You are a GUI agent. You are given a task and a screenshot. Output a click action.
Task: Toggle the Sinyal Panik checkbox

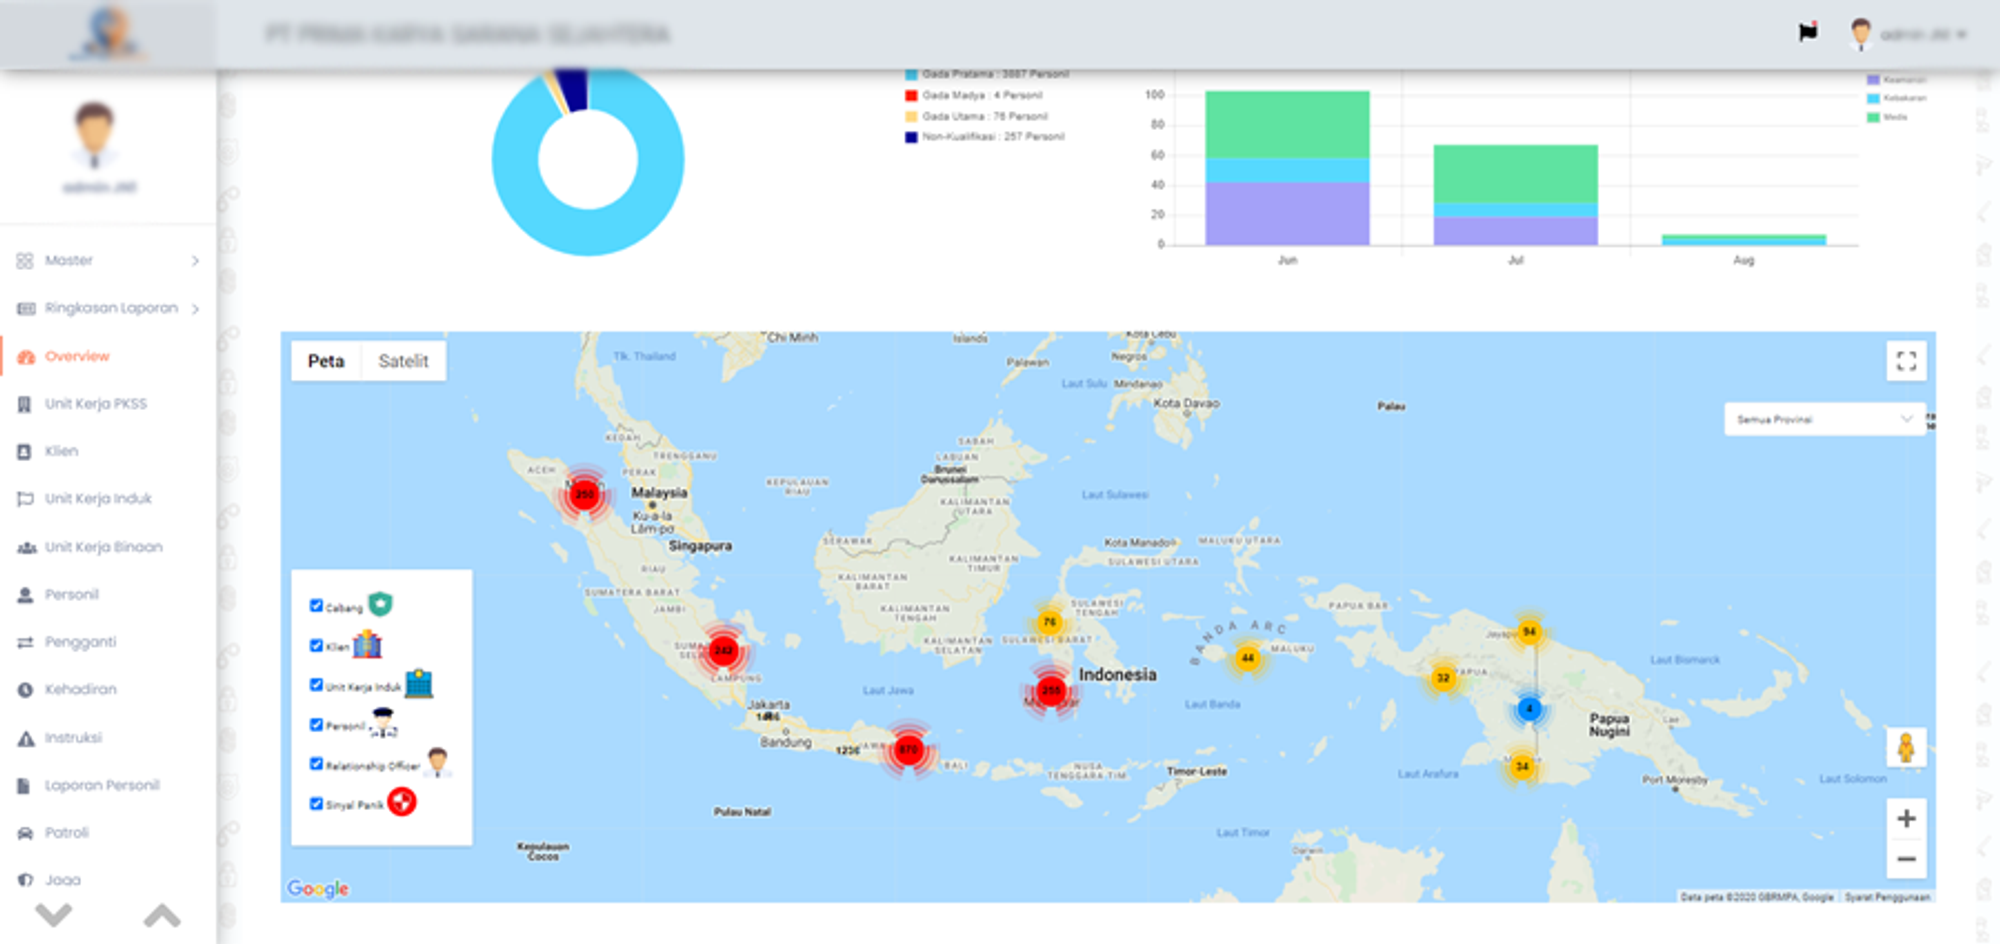point(316,803)
